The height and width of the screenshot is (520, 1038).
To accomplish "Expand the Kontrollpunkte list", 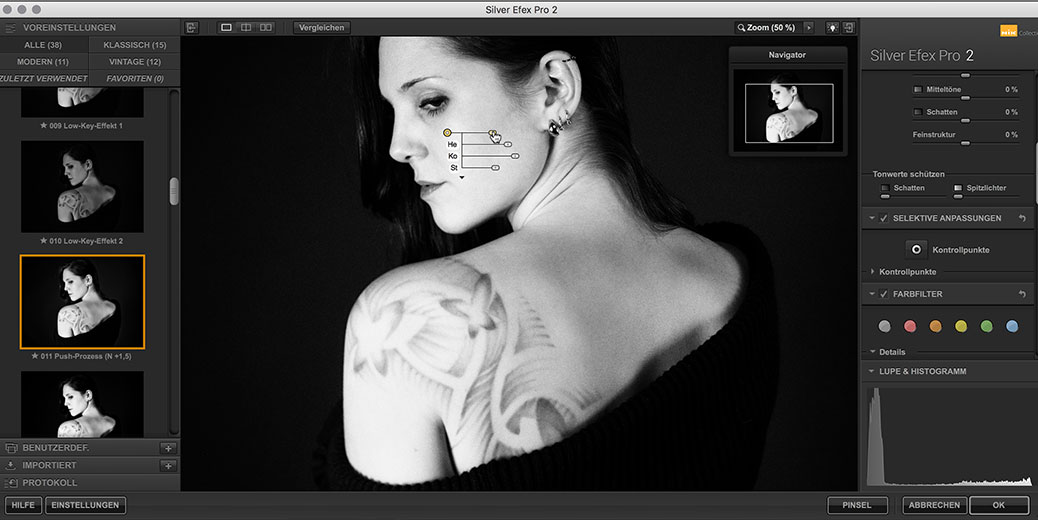I will point(873,272).
